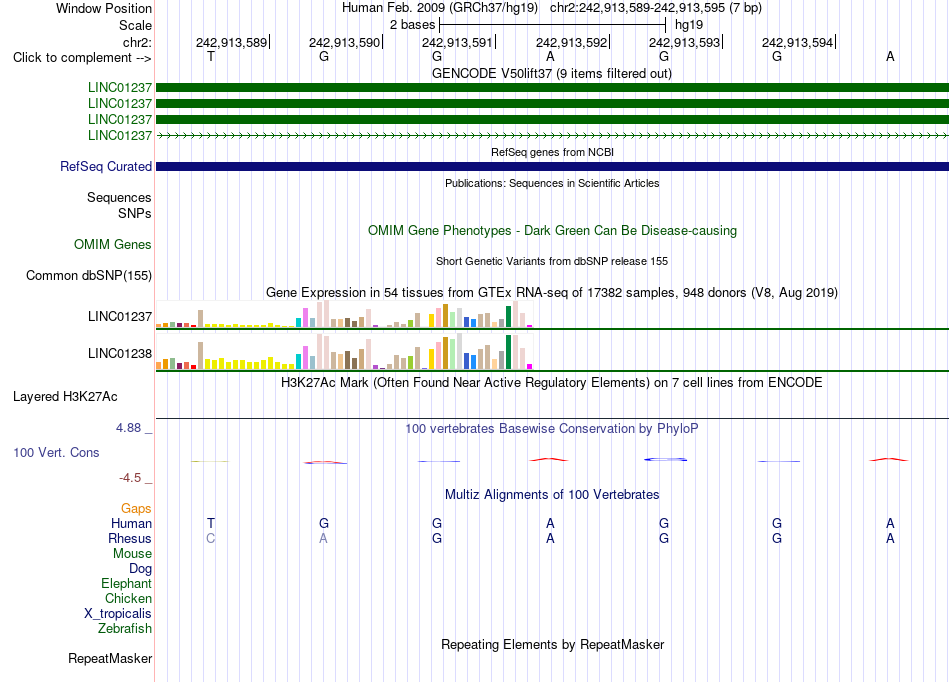950x682 pixels.
Task: Click the RepeatMasker side label
Action: (x=110, y=658)
